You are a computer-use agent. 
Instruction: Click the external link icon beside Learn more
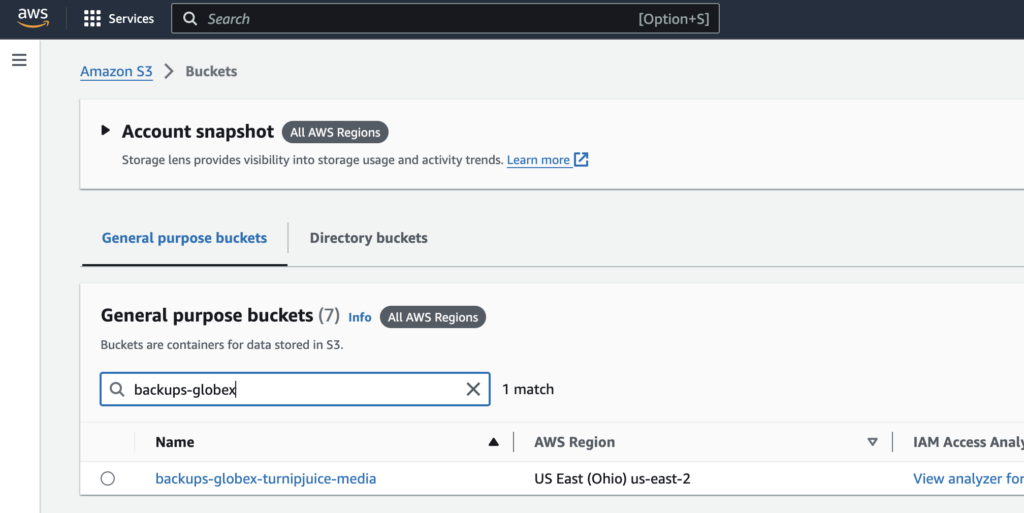click(x=581, y=160)
